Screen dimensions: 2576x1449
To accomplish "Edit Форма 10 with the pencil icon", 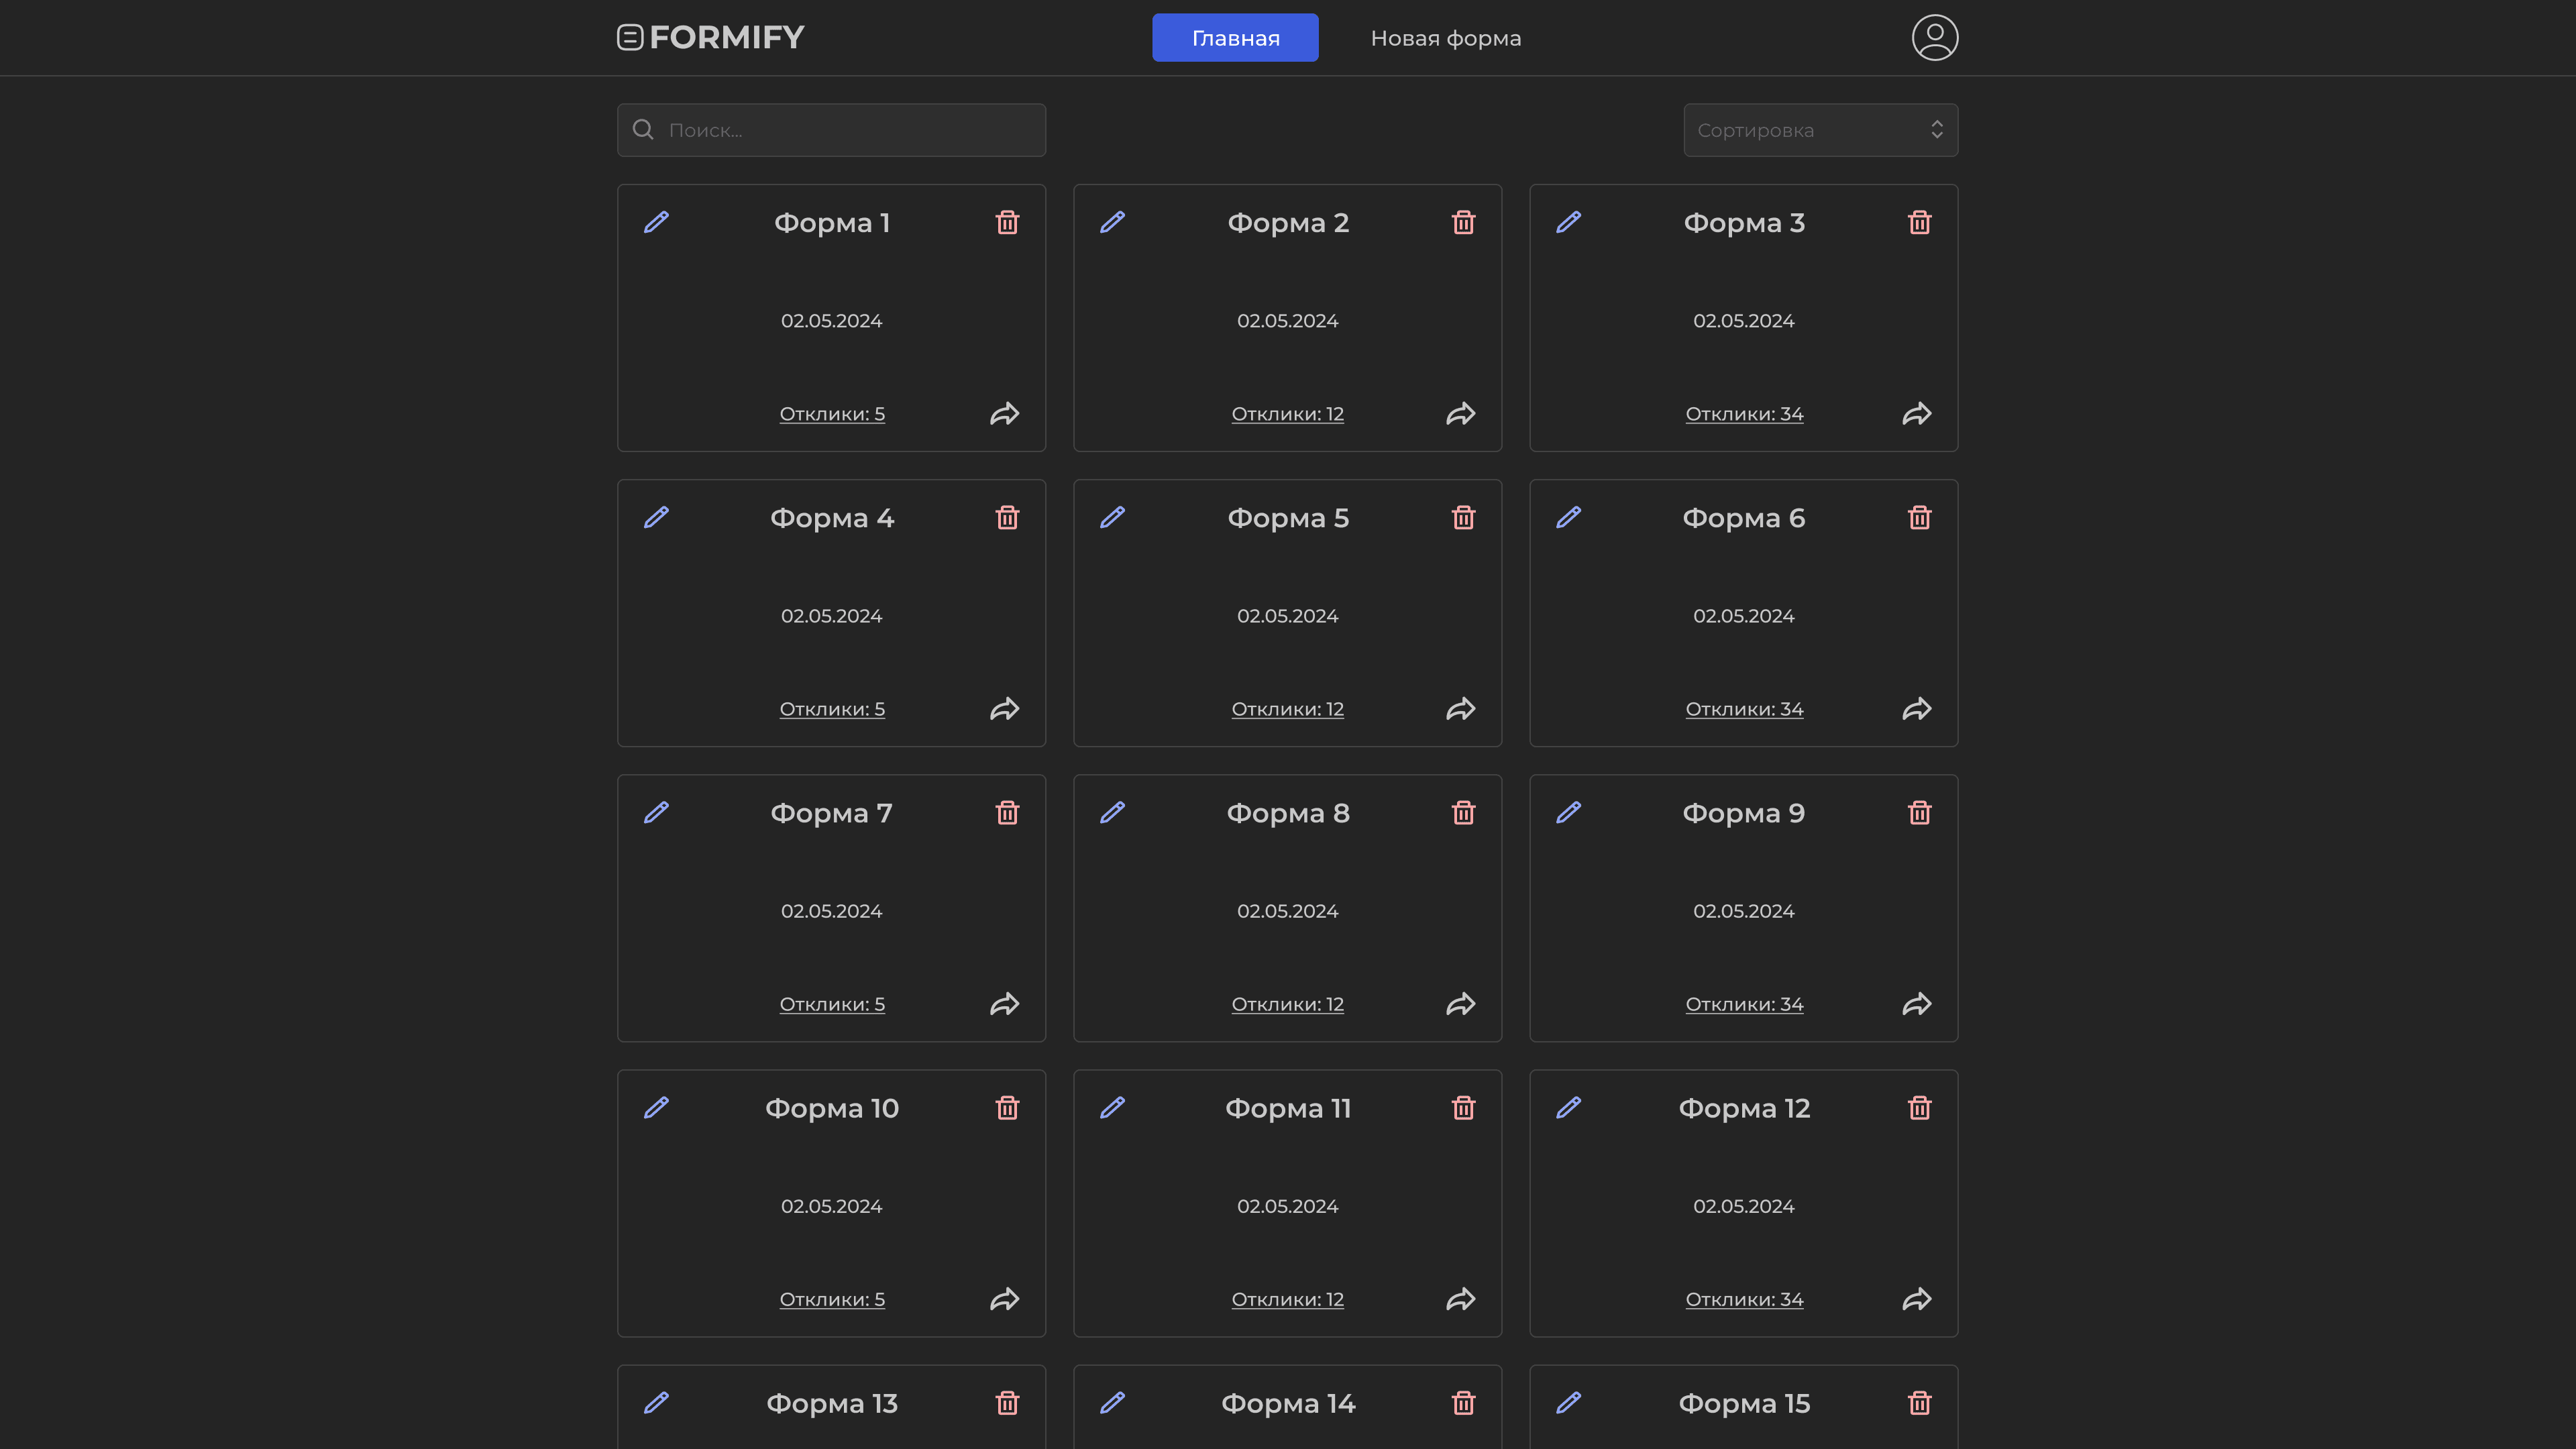I will point(656,1107).
